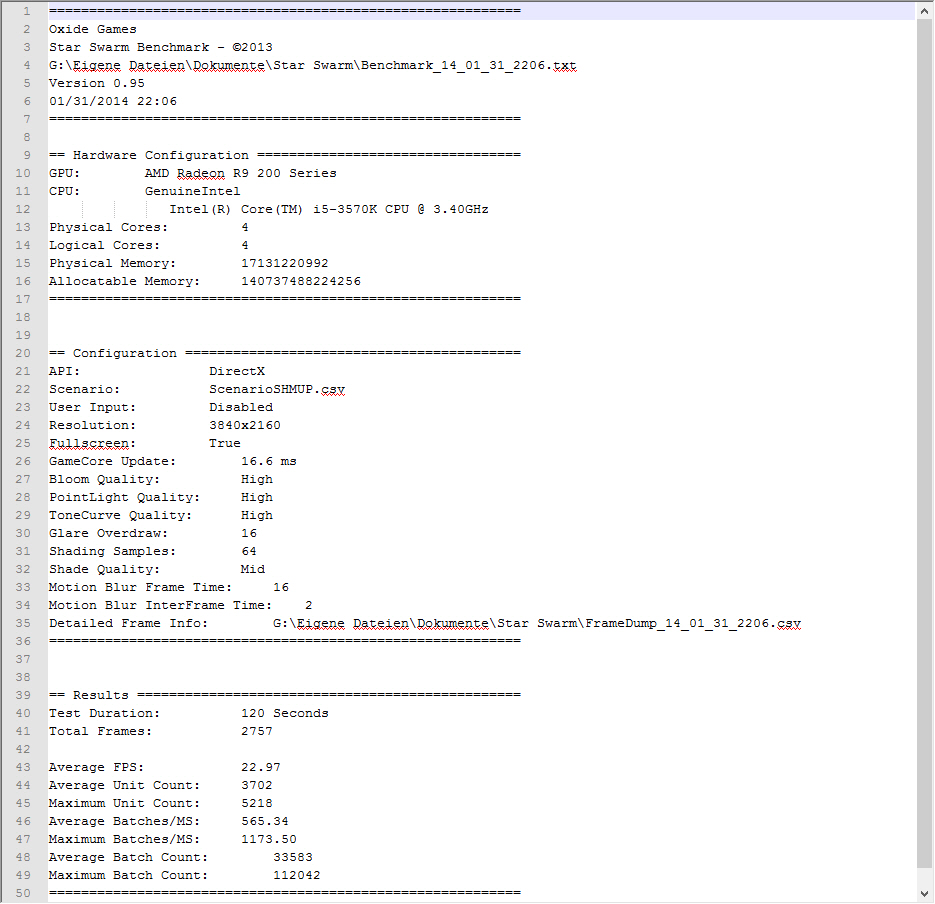Click Total Frames value '2757'
The image size is (935, 904).
tap(256, 731)
